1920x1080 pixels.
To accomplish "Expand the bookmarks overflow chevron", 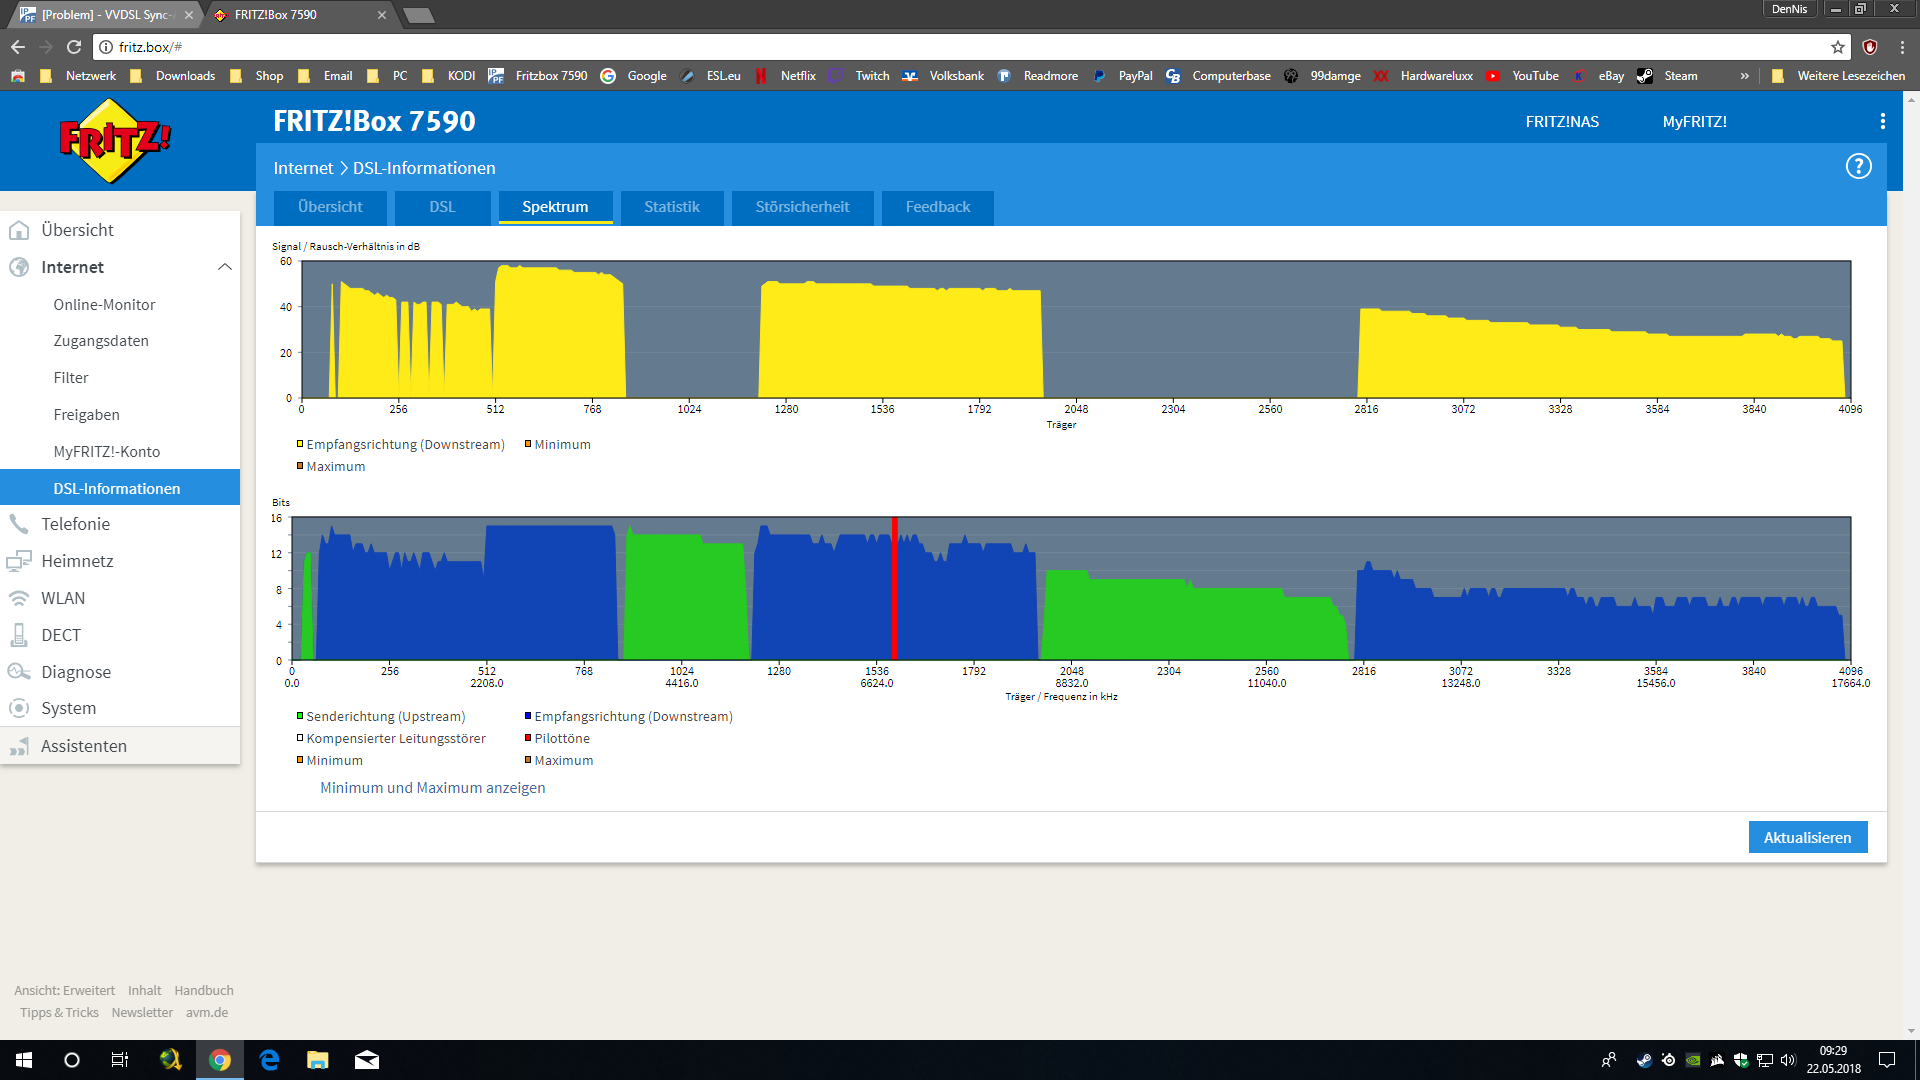I will coord(1745,76).
